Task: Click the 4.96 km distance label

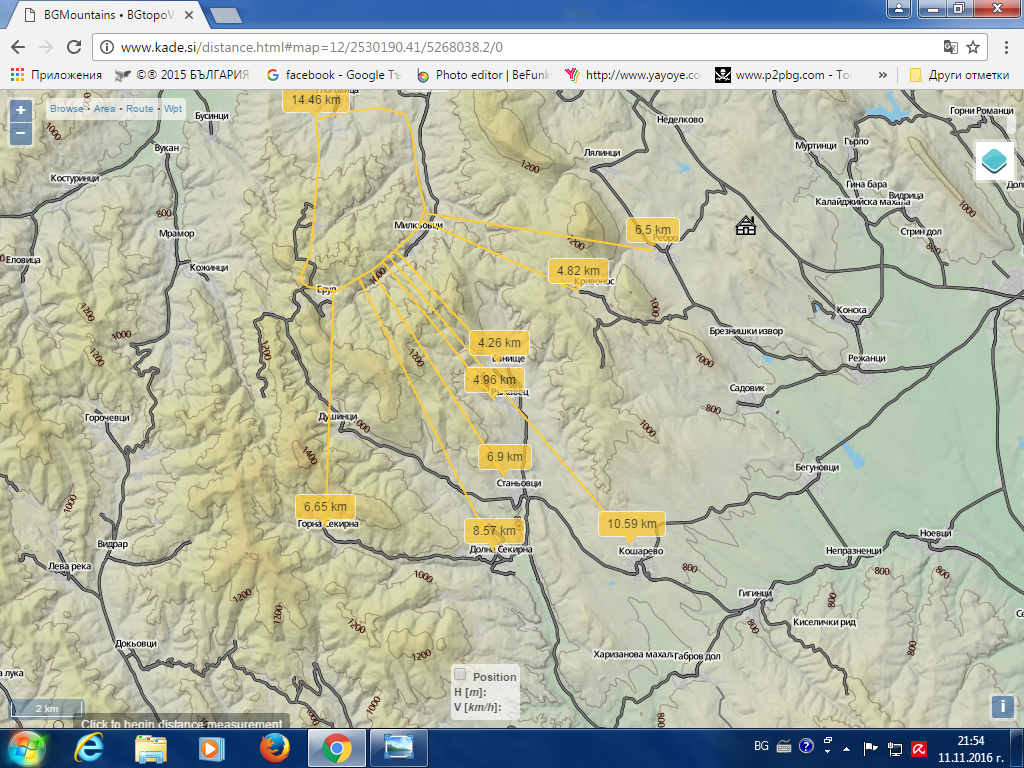Action: (494, 379)
